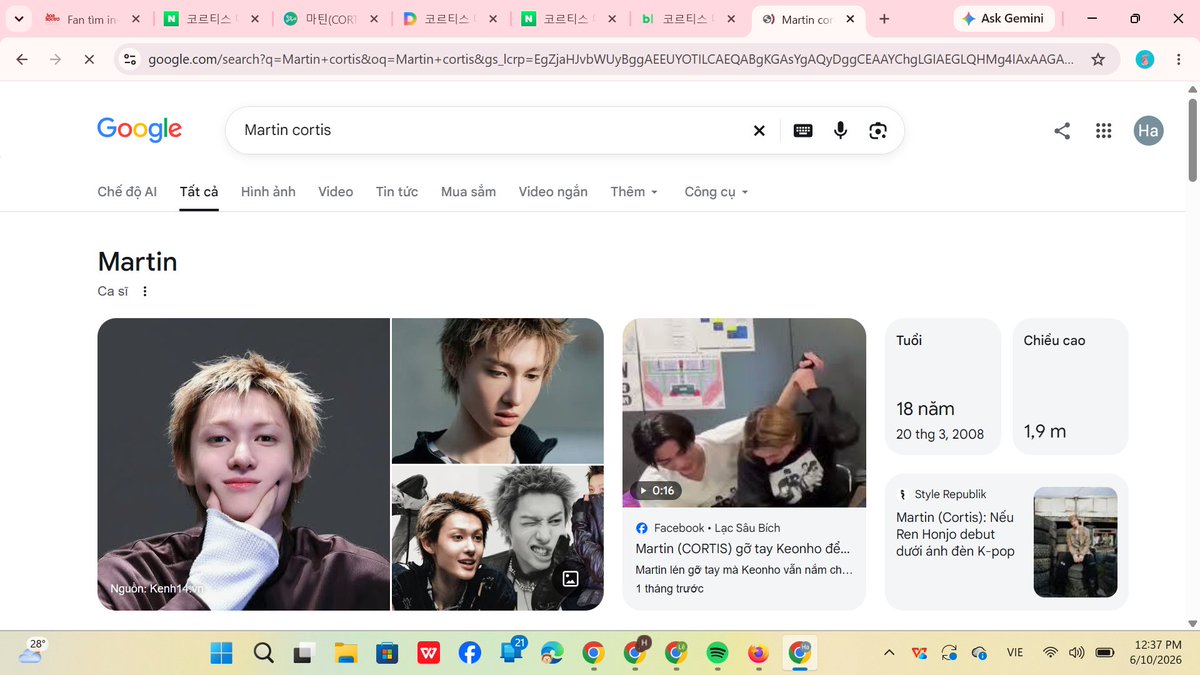Switch to the Fan tìm browser tab
This screenshot has width=1200, height=675.
[x=92, y=19]
